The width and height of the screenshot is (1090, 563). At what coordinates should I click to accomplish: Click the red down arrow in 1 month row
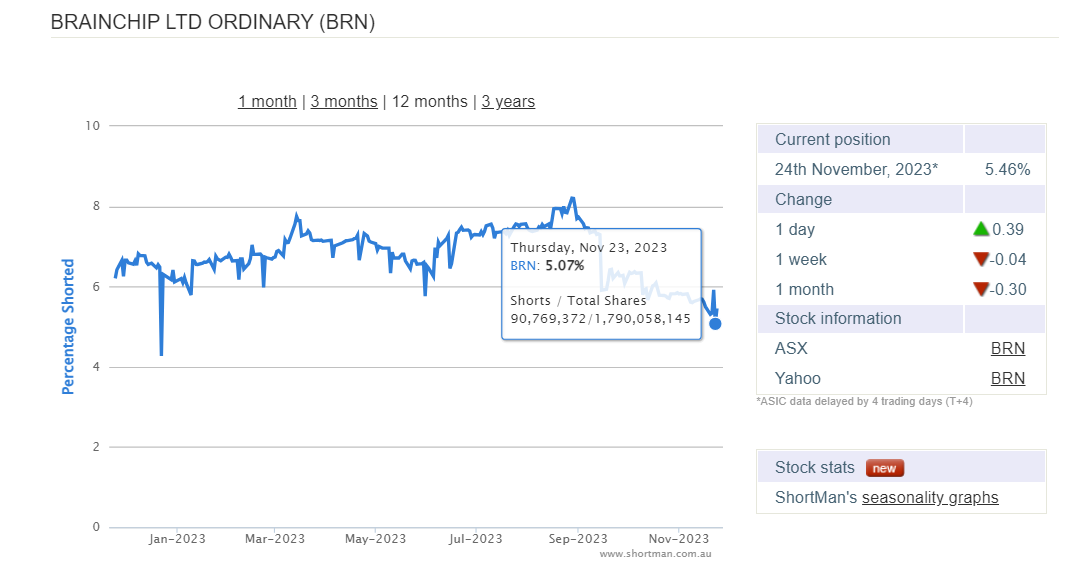click(x=981, y=289)
